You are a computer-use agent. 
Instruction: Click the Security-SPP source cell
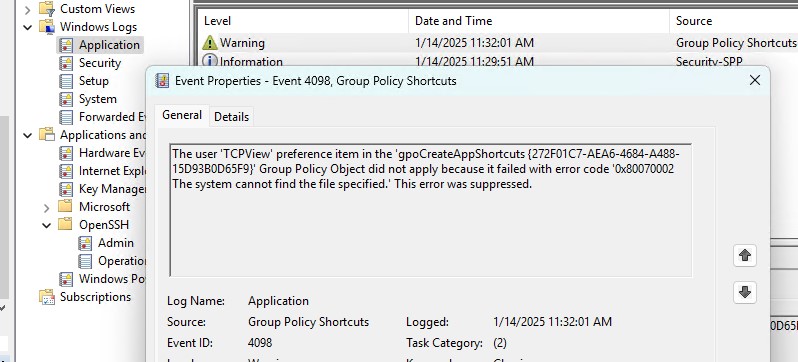tap(709, 62)
